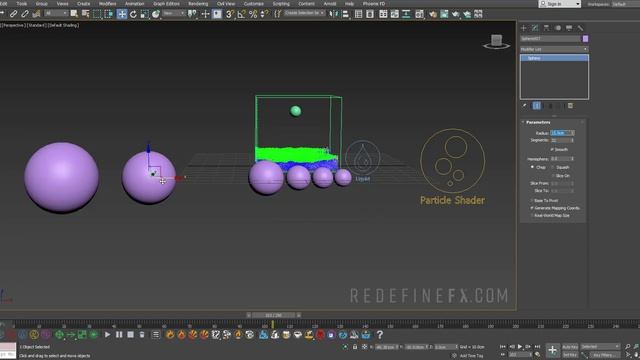Open the key mode Selected dropdown
Image resolution: width=640 pixels, height=360 pixels.
600,347
